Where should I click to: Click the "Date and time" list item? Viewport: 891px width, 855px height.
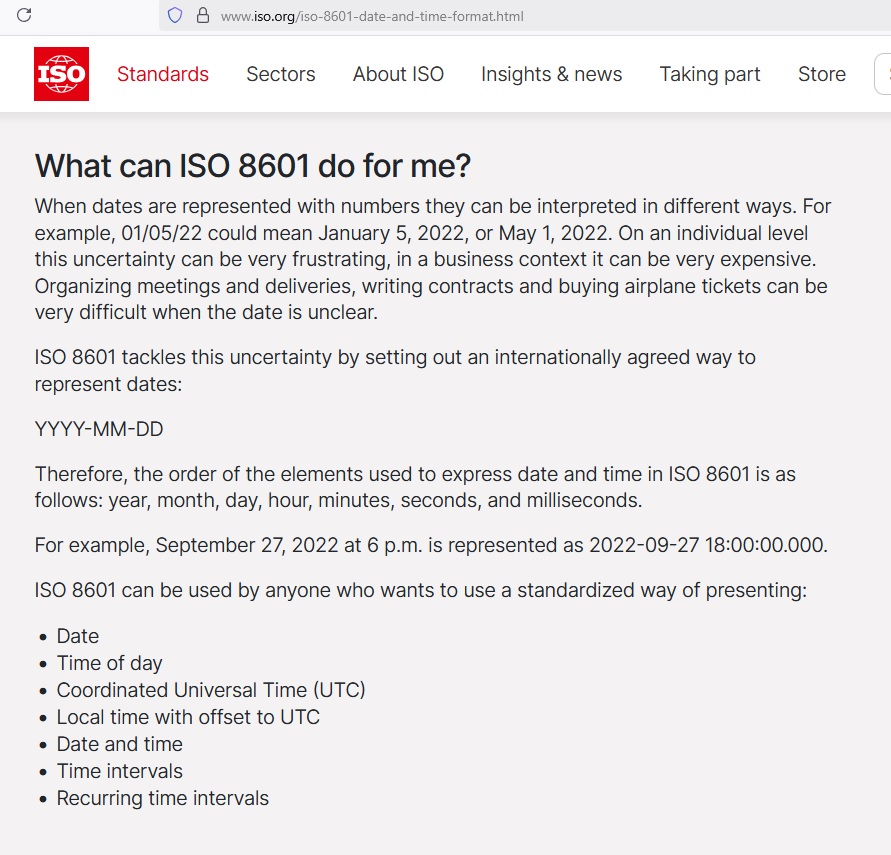coord(120,744)
